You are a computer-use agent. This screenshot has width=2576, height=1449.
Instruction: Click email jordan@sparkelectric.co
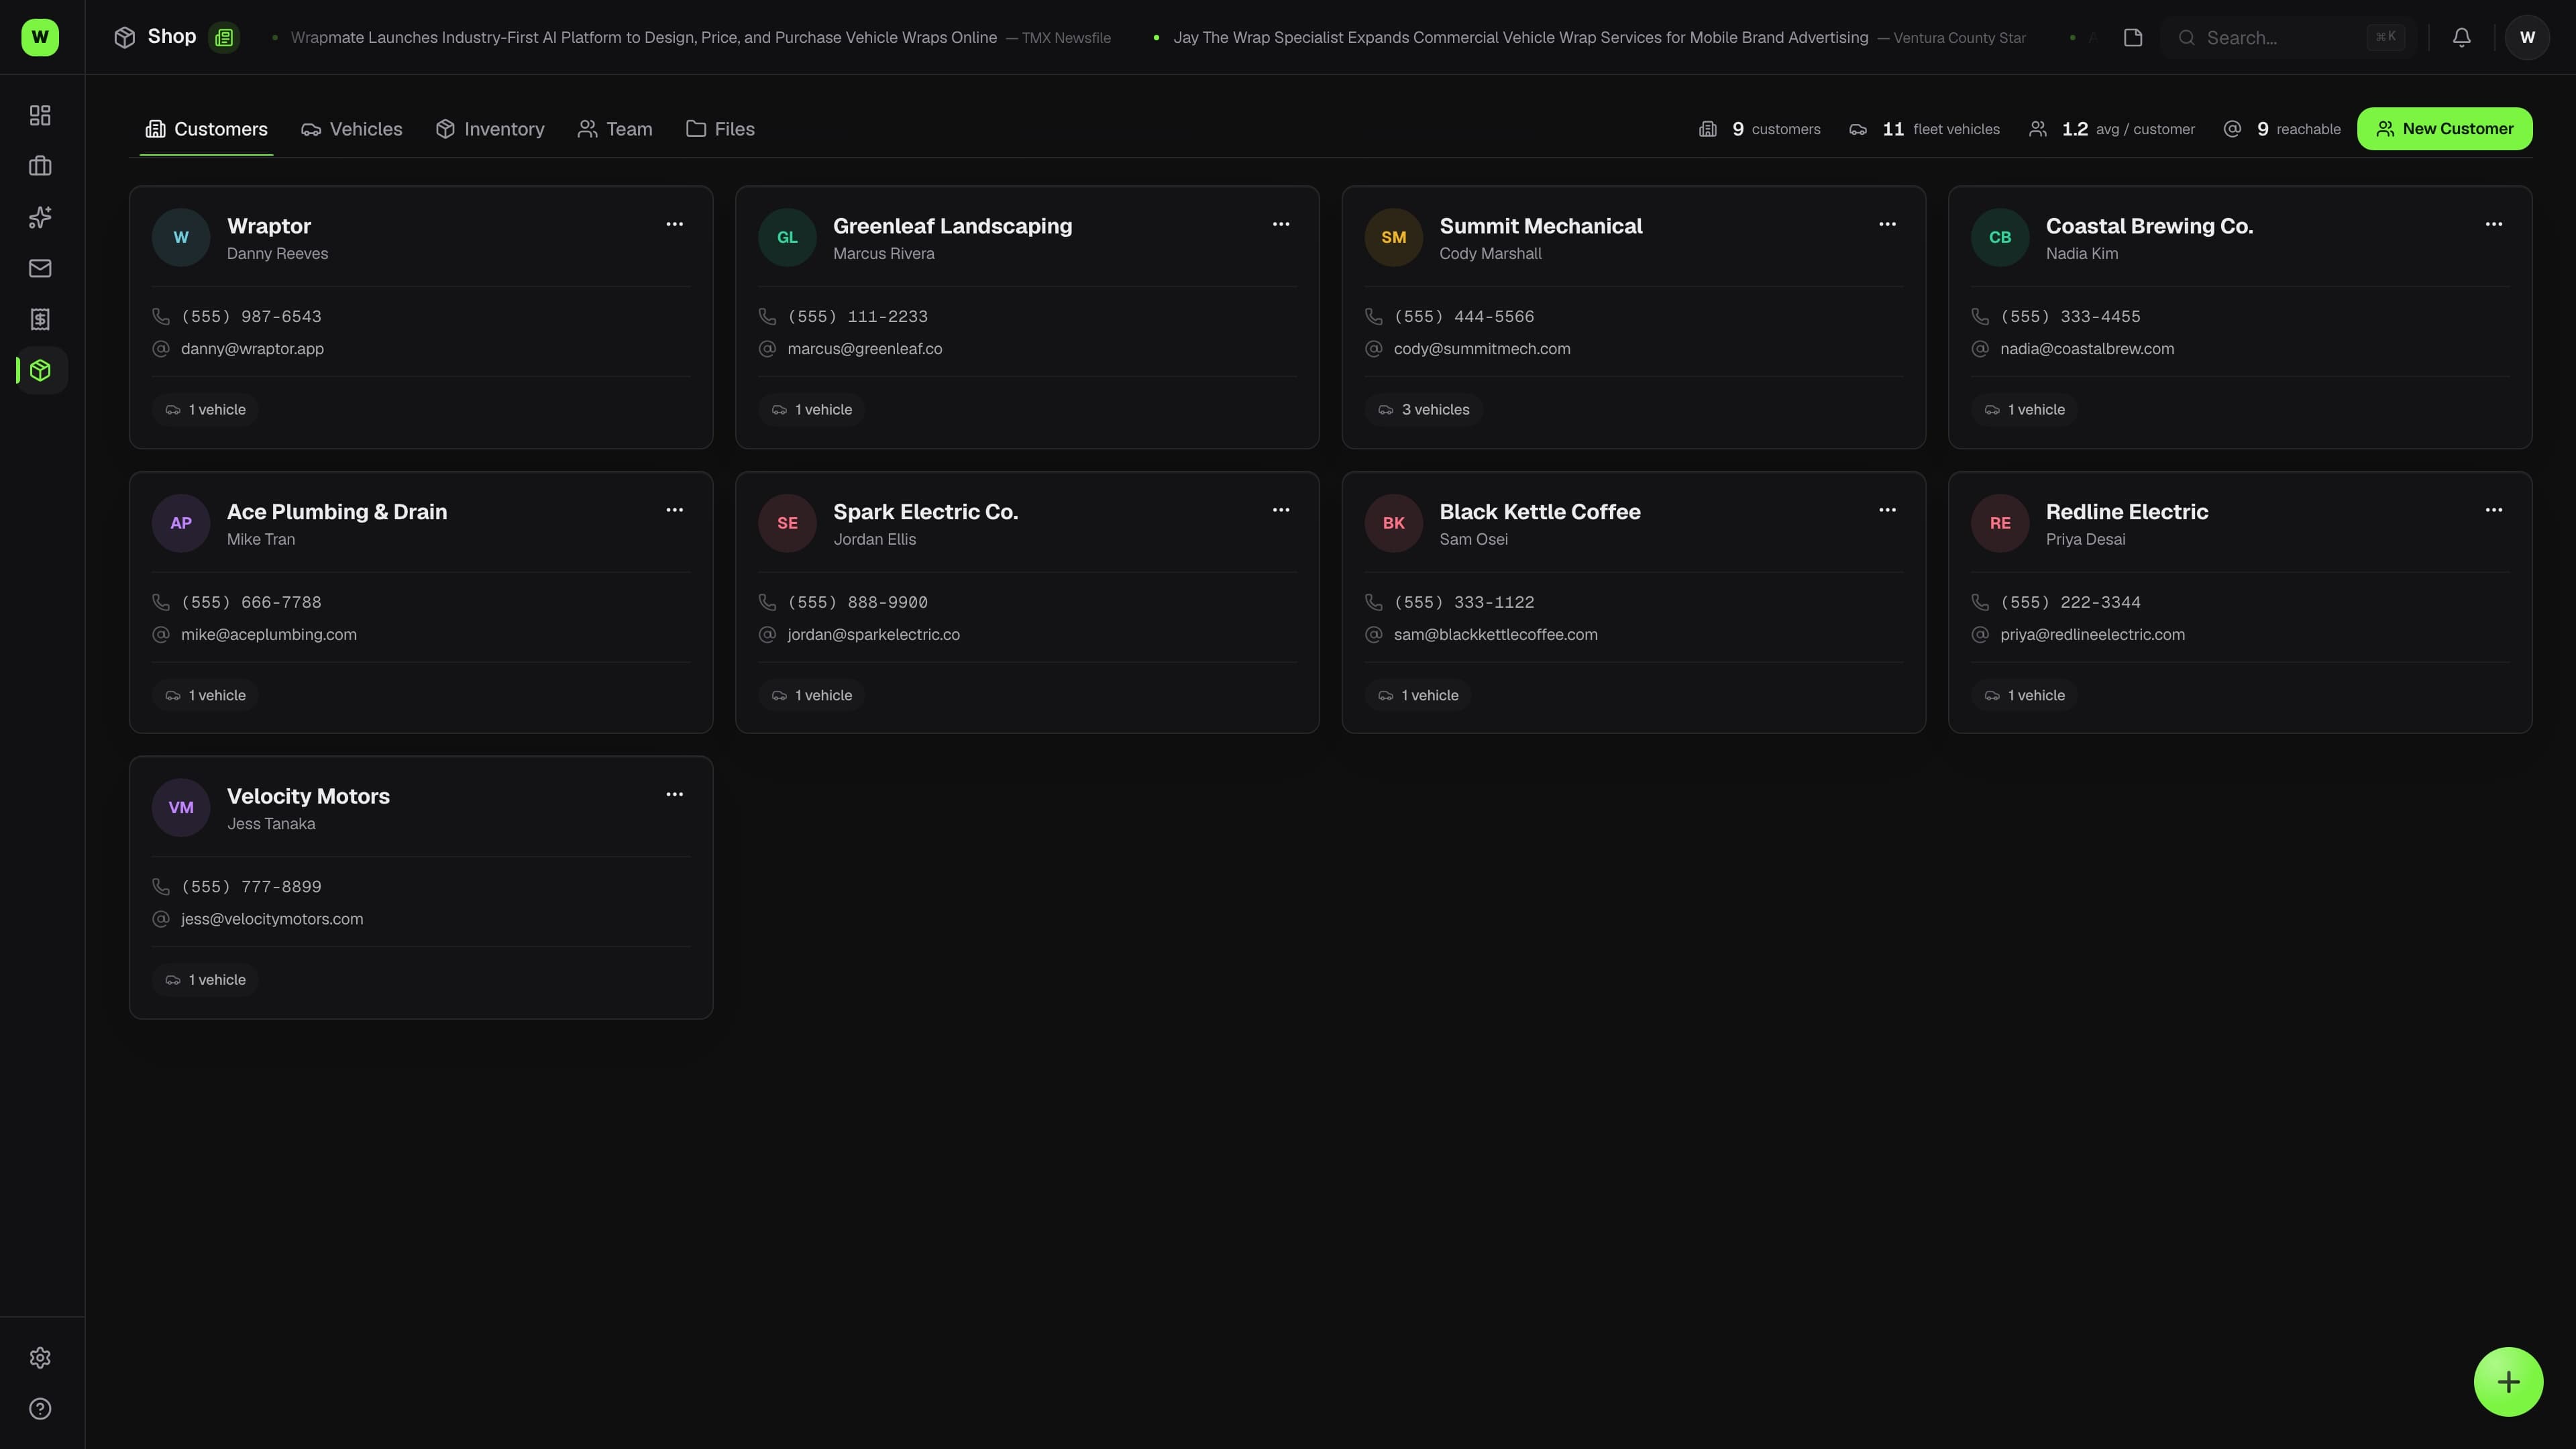tap(873, 635)
